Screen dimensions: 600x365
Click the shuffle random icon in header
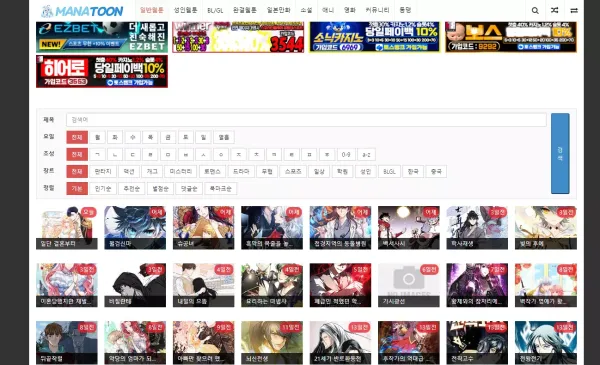(x=554, y=10)
